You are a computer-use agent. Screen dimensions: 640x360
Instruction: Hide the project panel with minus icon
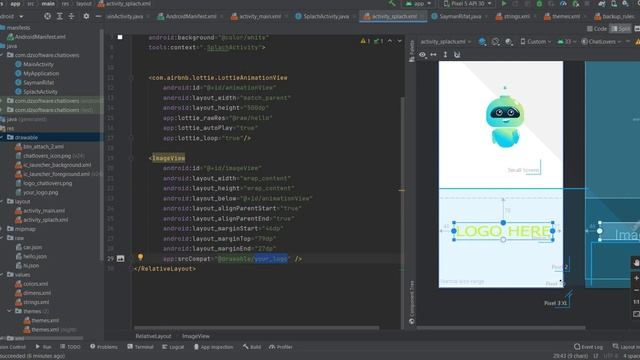click(x=98, y=16)
